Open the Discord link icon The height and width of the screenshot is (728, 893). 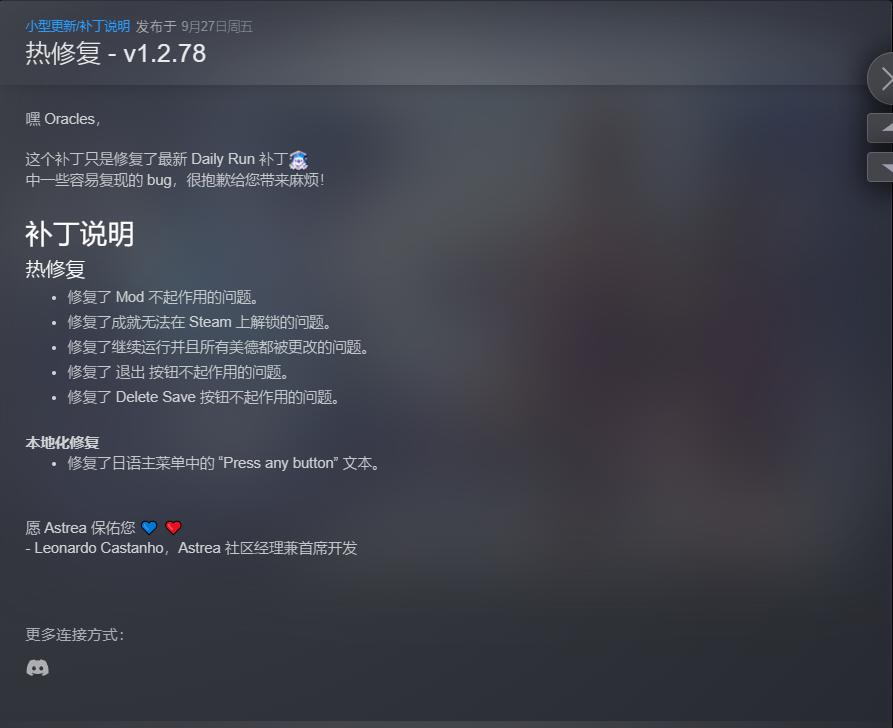pyautogui.click(x=38, y=668)
